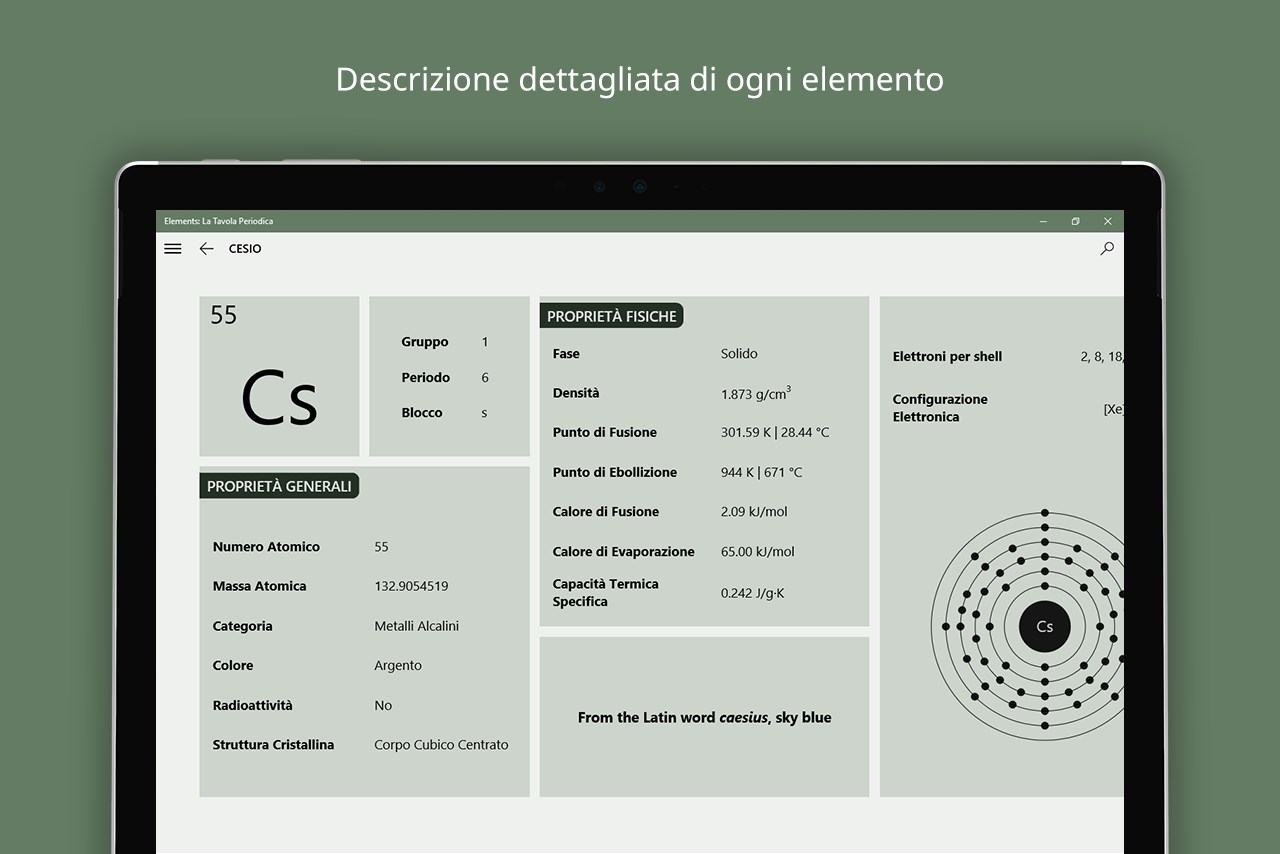Click the app icon in the title bar
The width and height of the screenshot is (1280, 854).
click(166, 221)
